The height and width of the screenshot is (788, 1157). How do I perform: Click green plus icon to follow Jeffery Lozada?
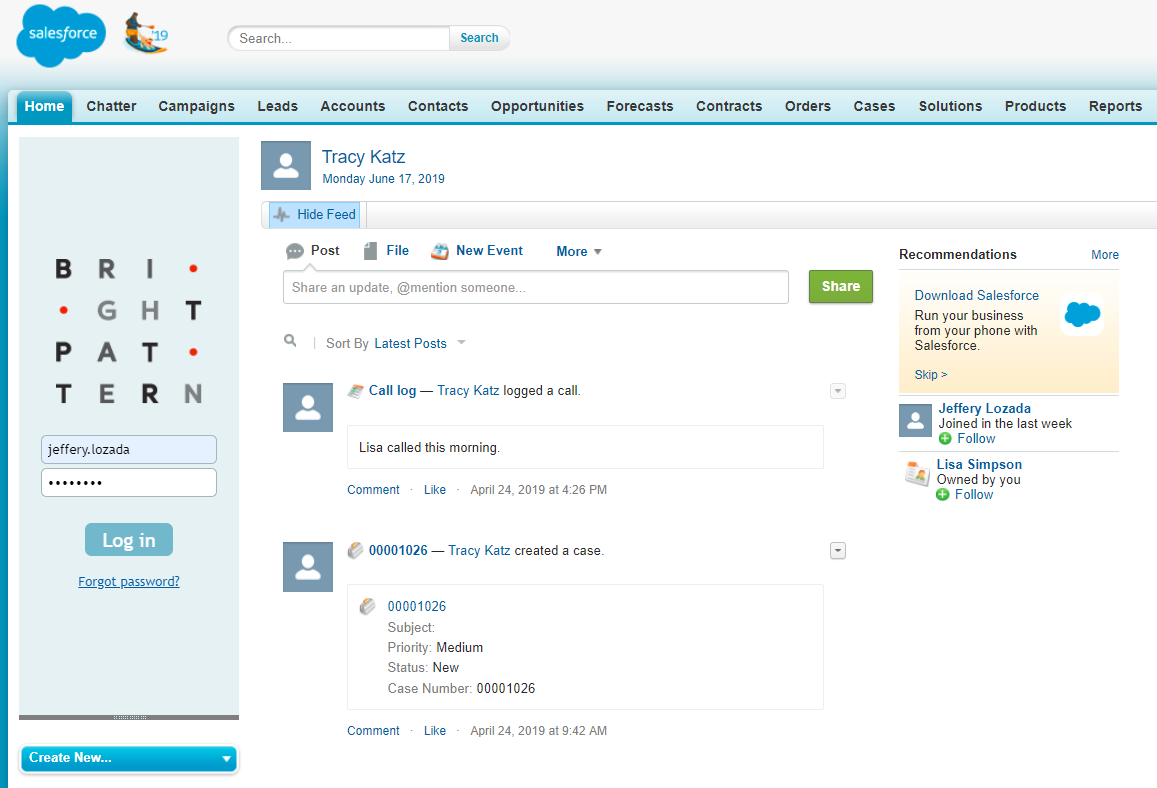point(944,438)
